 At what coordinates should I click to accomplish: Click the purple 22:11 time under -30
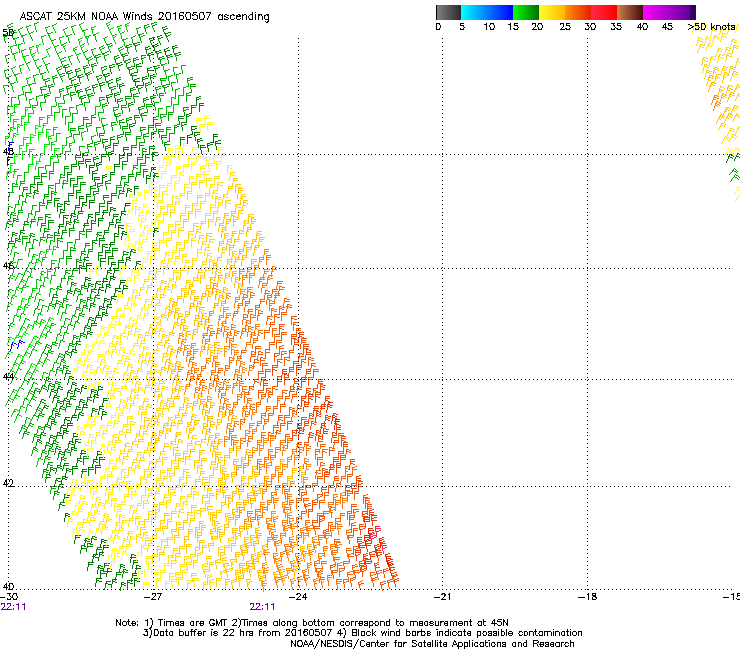click(13, 607)
